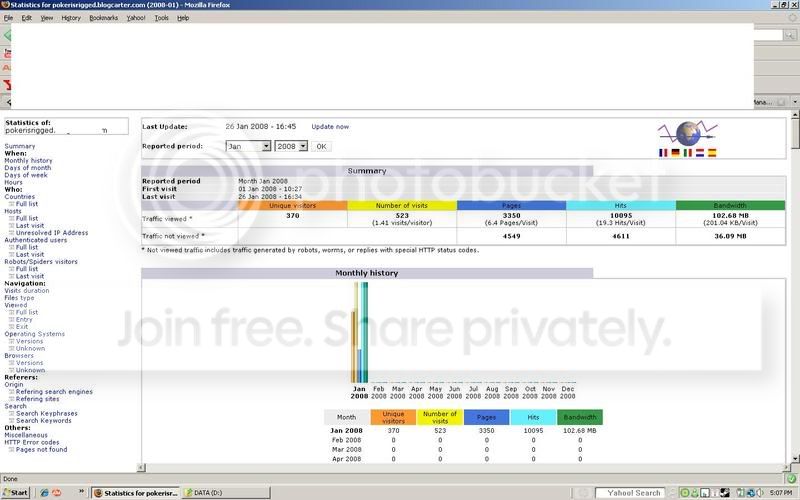
Task: Open Search Keyphrases link
Action: [46, 413]
